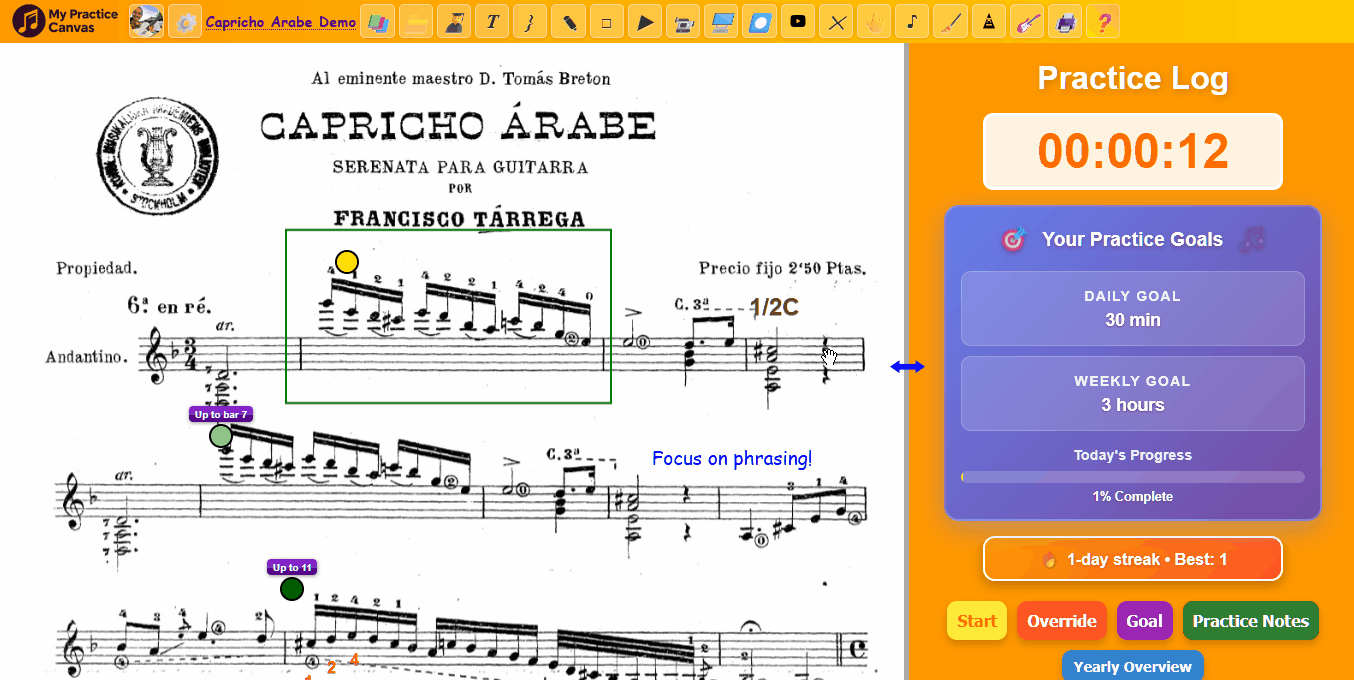Click the Daily Goal 30 min card

(x=1133, y=309)
